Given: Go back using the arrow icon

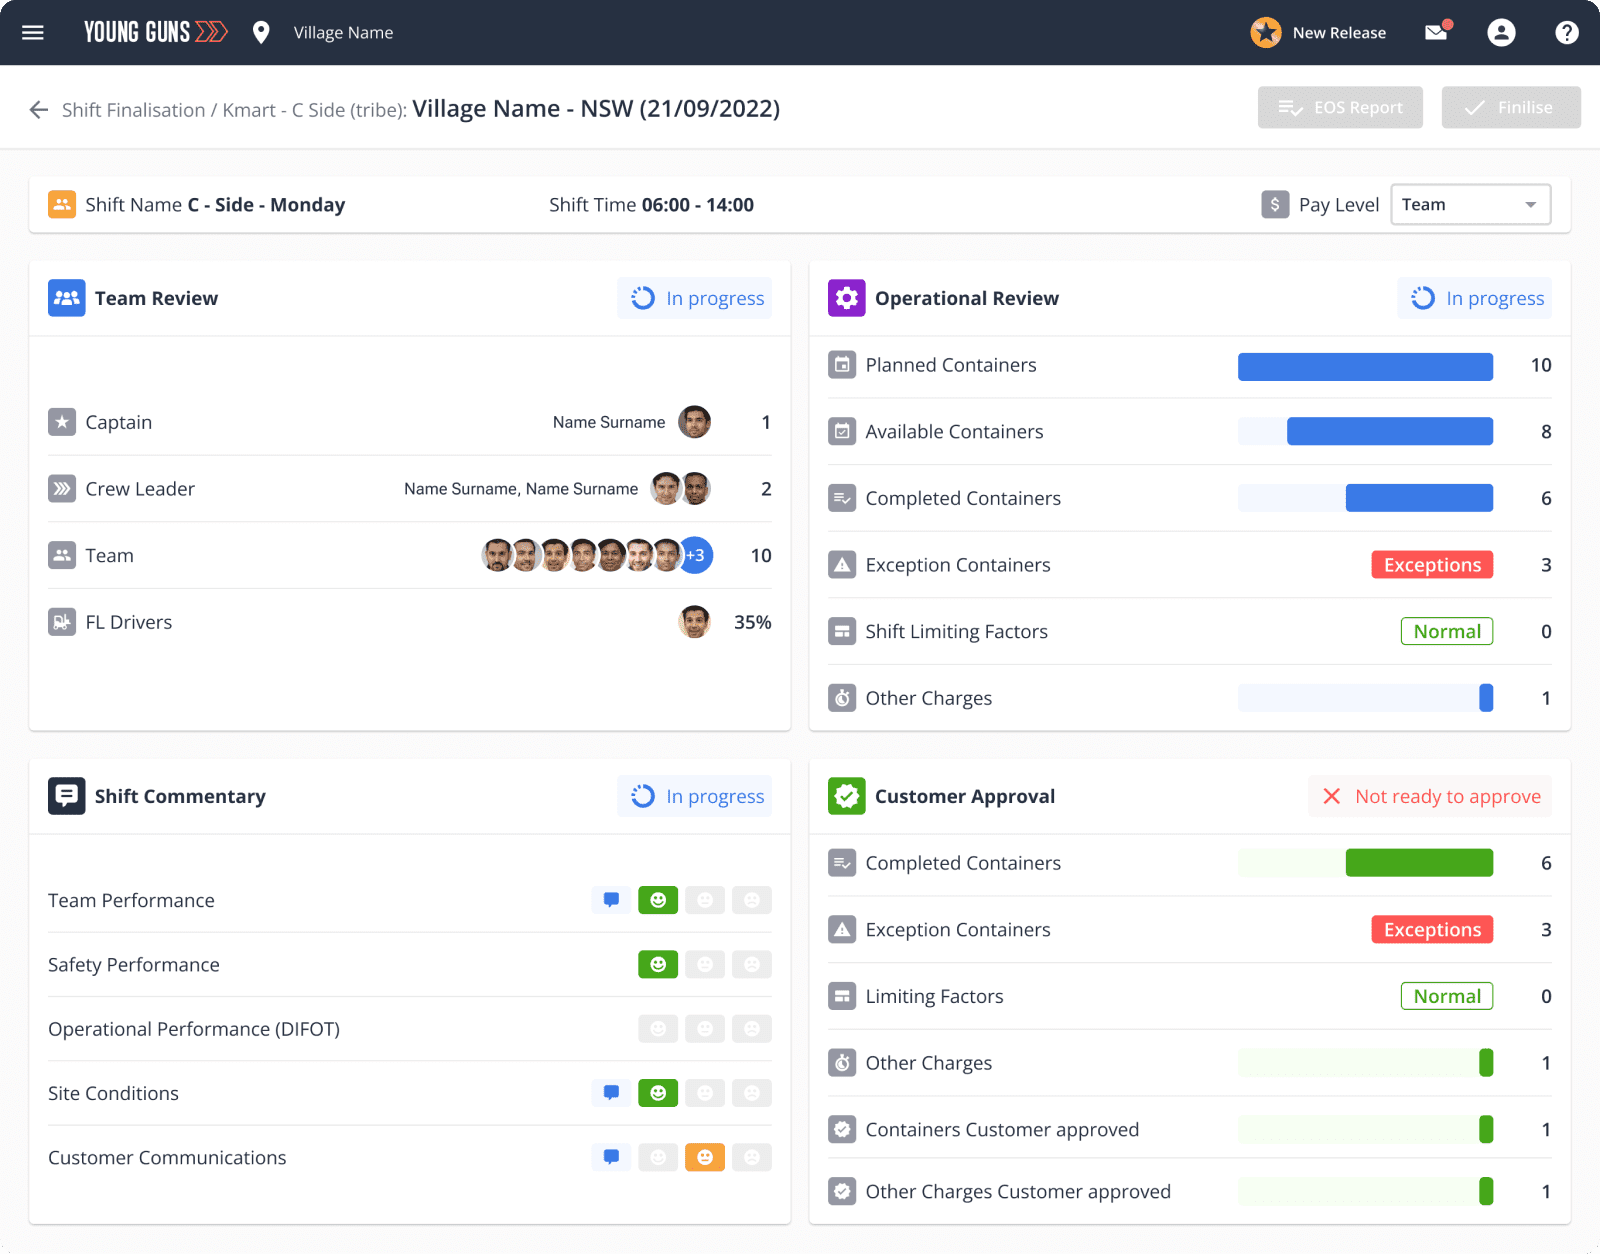Looking at the screenshot, I should coord(39,110).
